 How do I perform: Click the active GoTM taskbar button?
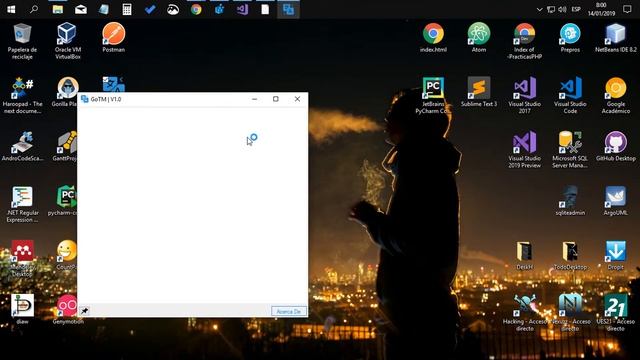(288, 9)
